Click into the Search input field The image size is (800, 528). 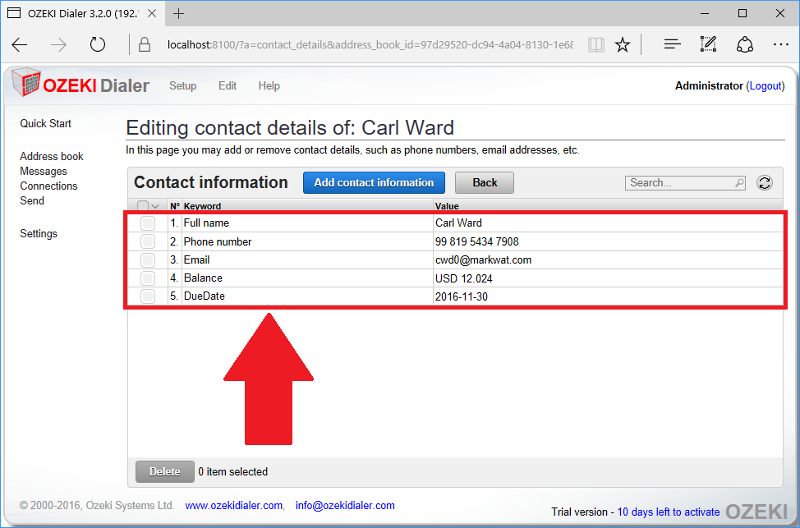click(680, 183)
